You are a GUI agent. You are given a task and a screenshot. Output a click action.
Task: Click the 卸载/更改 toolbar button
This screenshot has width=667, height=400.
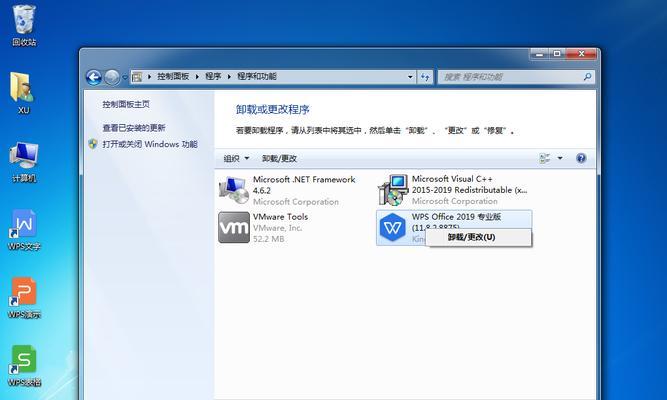click(x=279, y=159)
